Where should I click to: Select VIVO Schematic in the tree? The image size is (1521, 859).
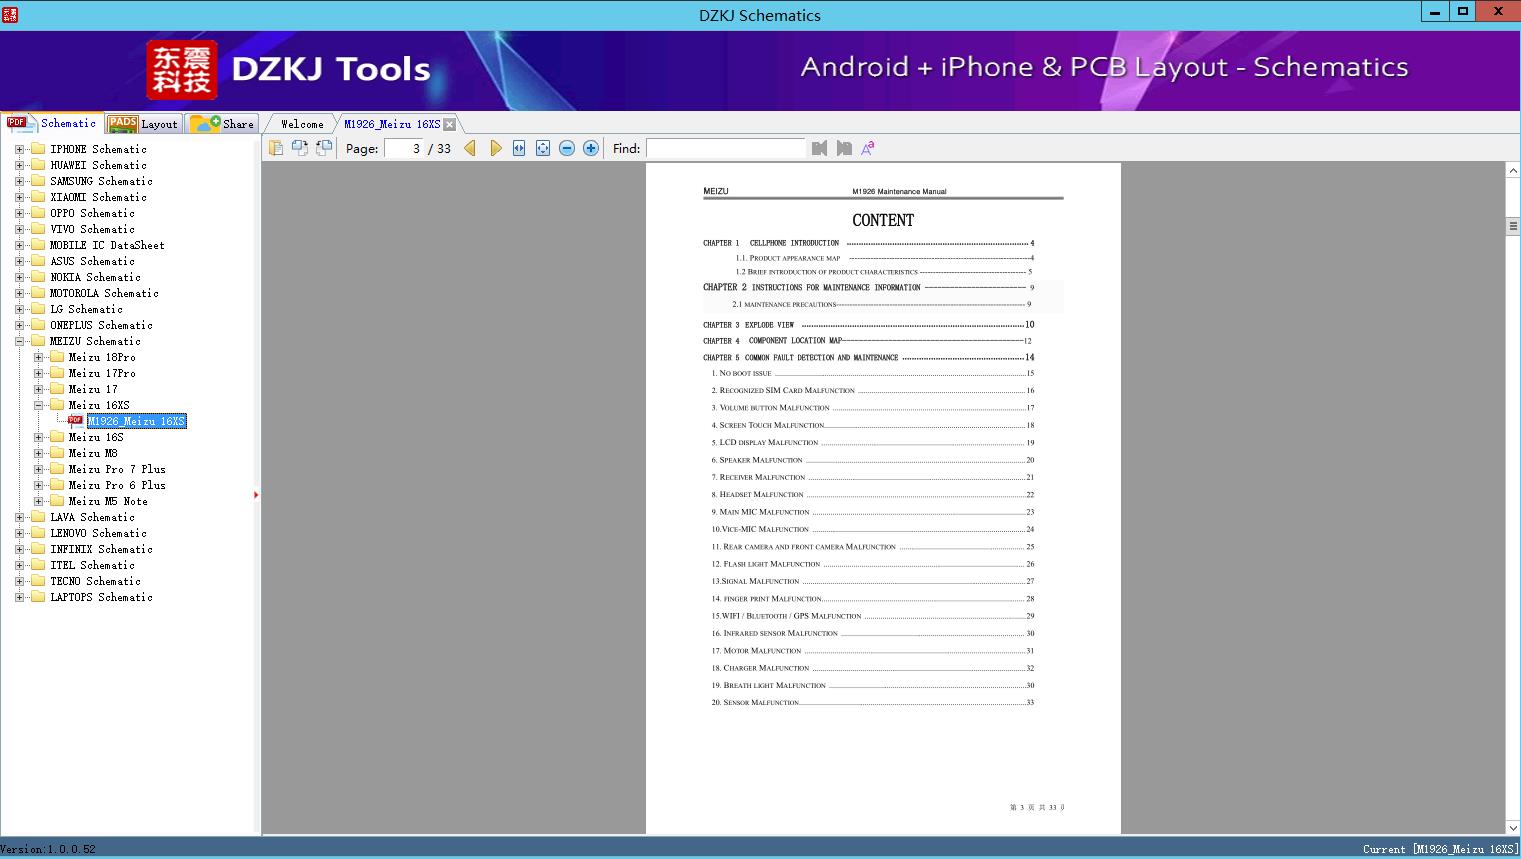point(92,229)
